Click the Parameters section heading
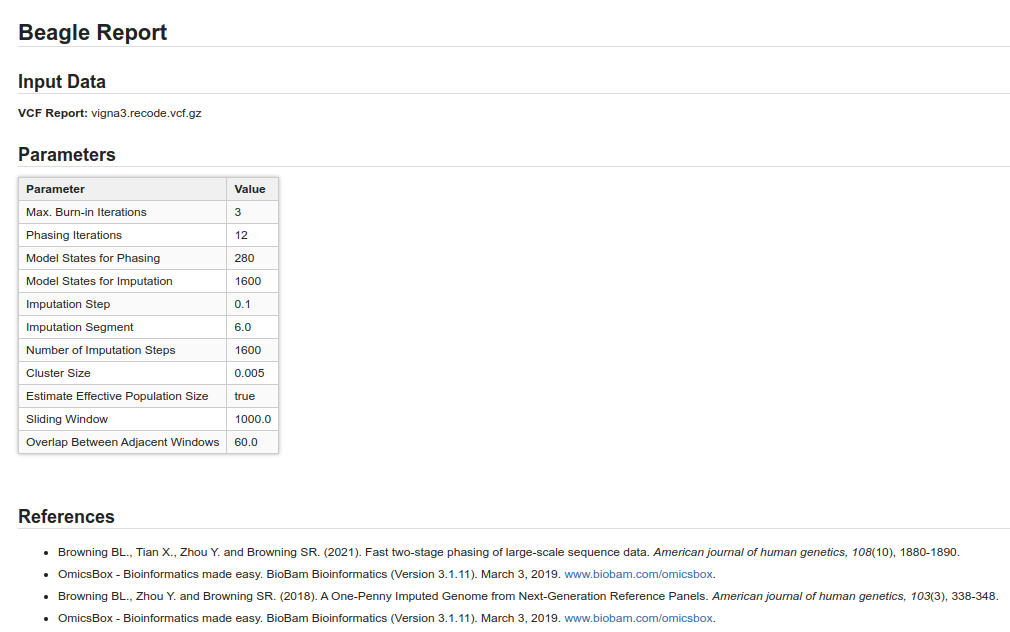The height and width of the screenshot is (632, 1010). [x=67, y=155]
